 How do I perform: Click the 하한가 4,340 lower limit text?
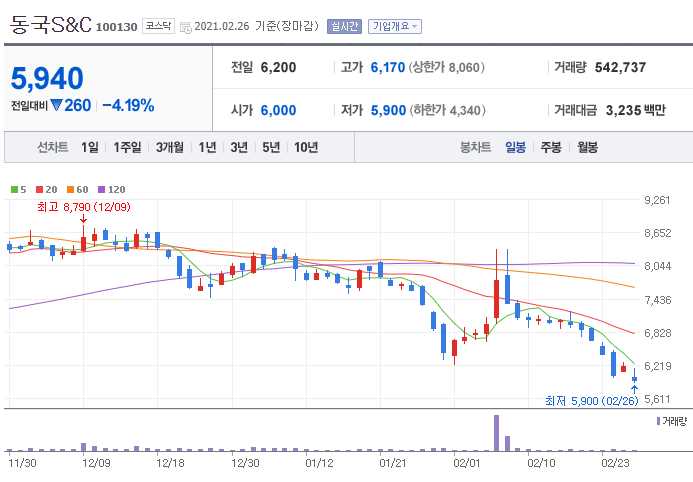447,110
